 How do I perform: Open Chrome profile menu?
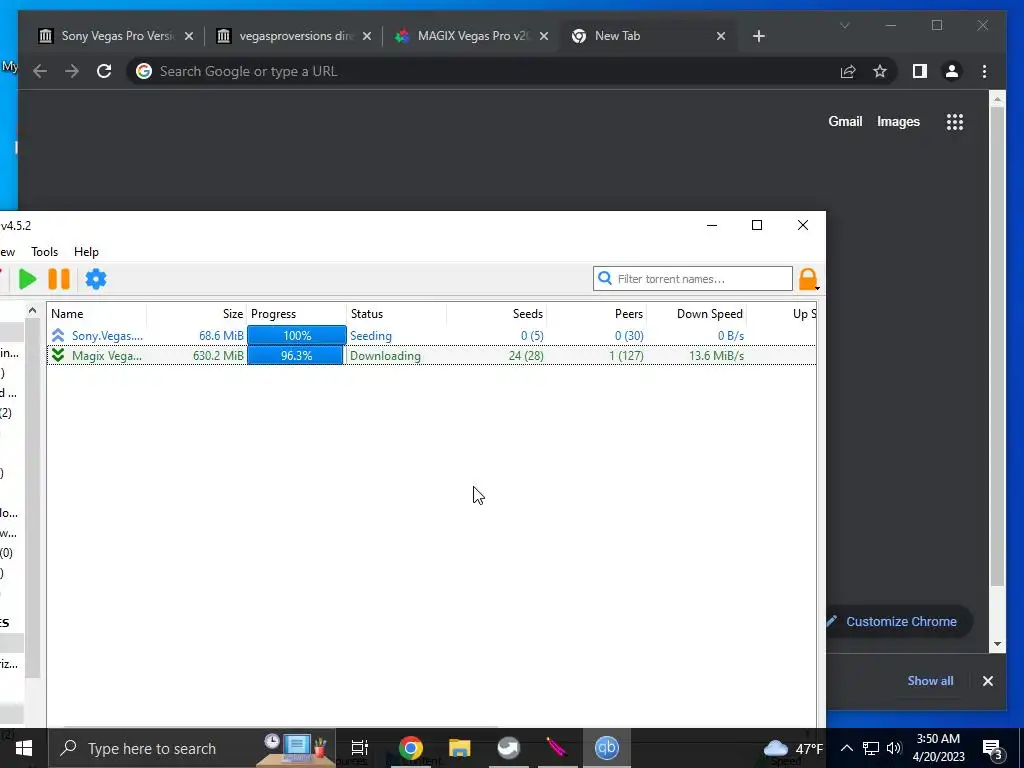(952, 71)
